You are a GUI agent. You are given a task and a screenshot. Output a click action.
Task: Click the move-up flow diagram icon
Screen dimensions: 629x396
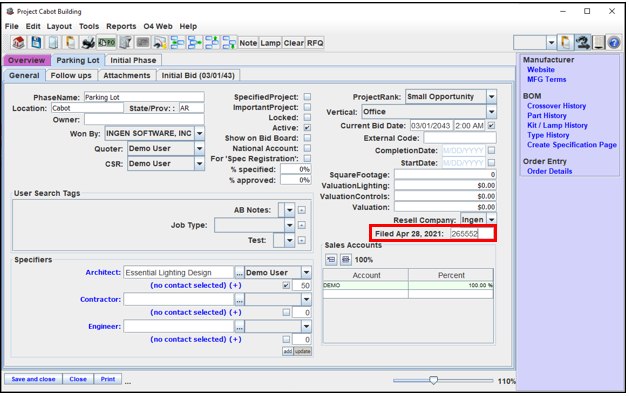pos(212,43)
